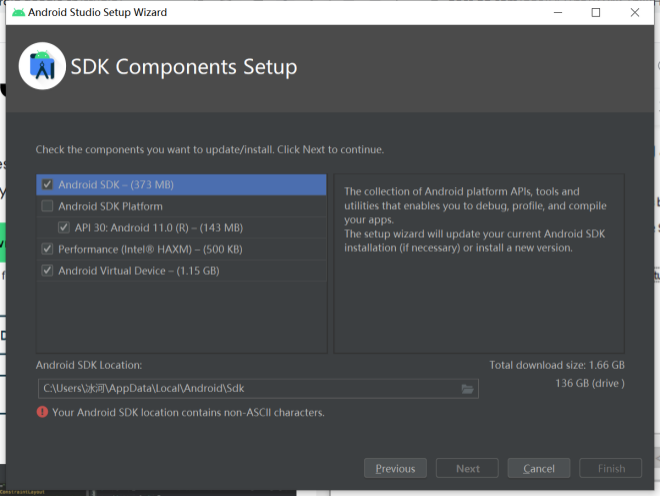Click the Next button
660x496 pixels.
coord(467,468)
